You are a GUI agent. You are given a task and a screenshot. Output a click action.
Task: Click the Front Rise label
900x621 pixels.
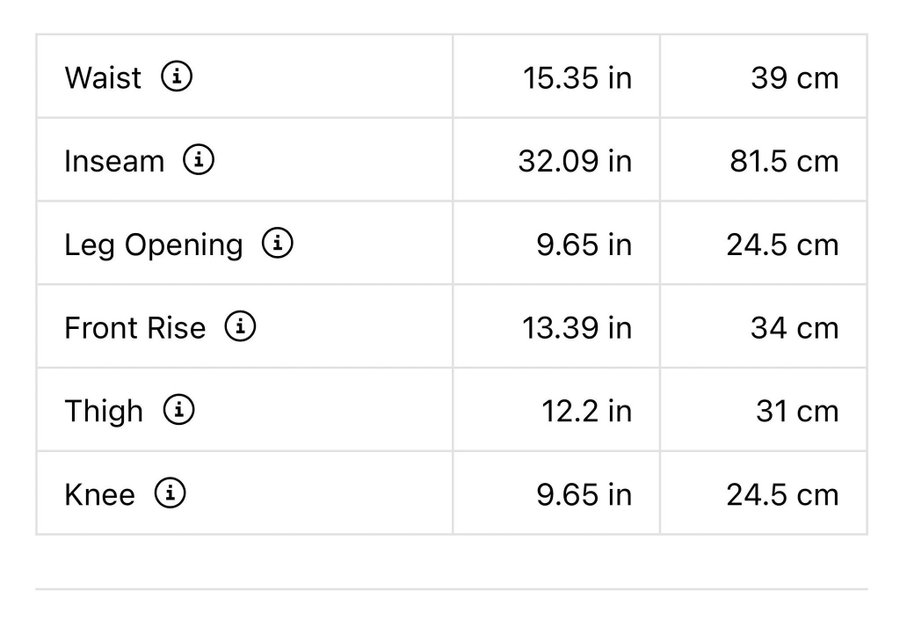(x=135, y=328)
